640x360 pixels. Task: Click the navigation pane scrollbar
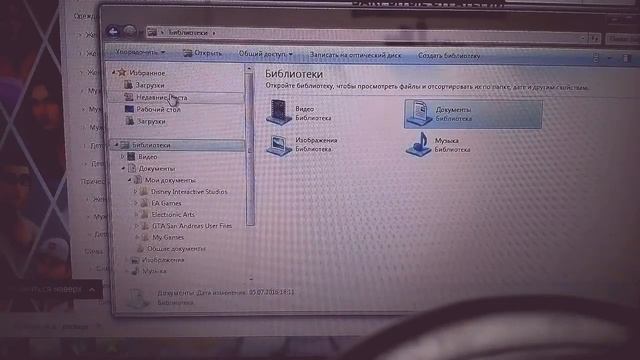pyautogui.click(x=250, y=149)
